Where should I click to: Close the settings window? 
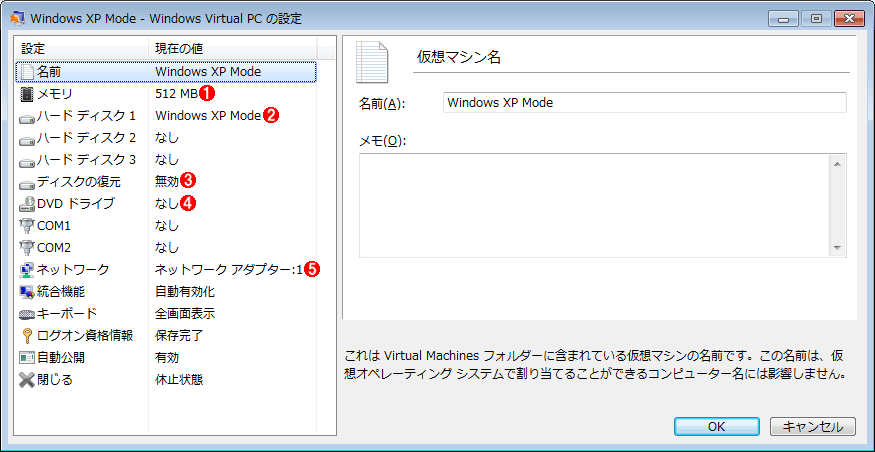pos(849,18)
